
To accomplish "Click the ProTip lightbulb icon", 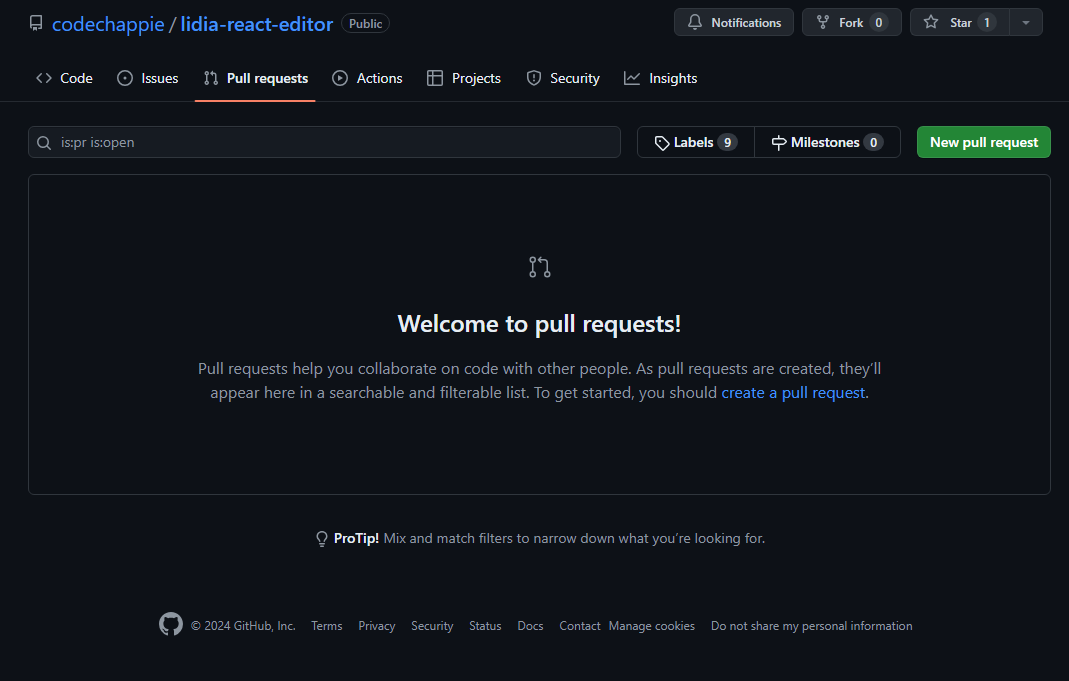I will coord(322,539).
